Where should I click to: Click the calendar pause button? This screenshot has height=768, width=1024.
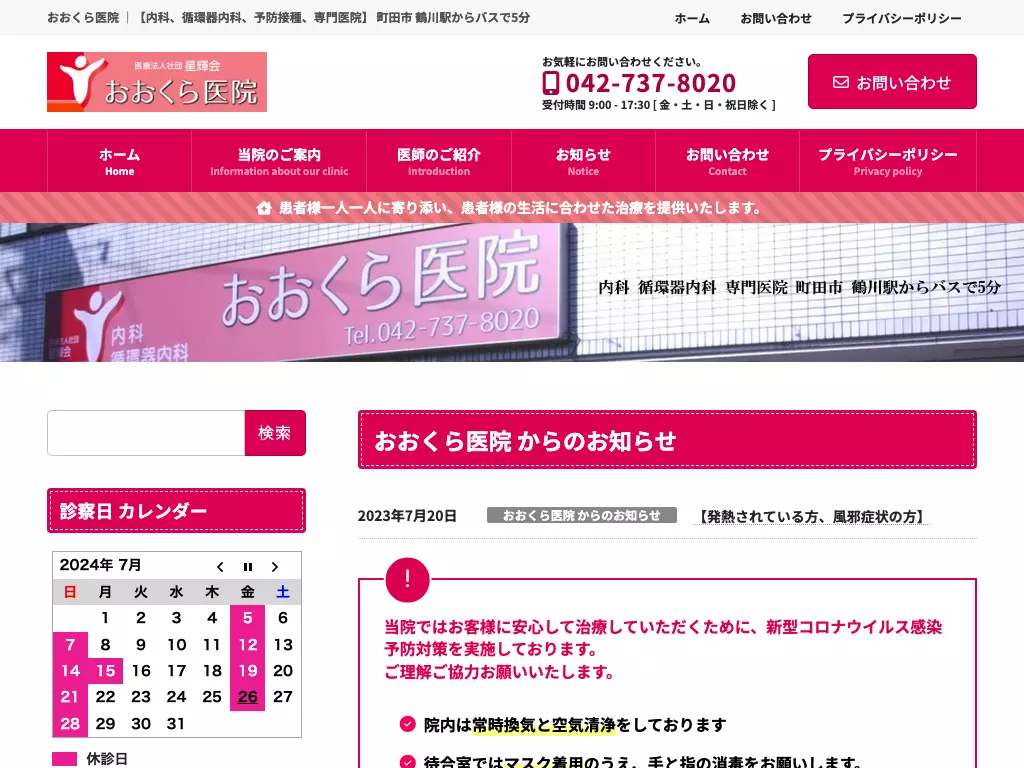coord(248,567)
